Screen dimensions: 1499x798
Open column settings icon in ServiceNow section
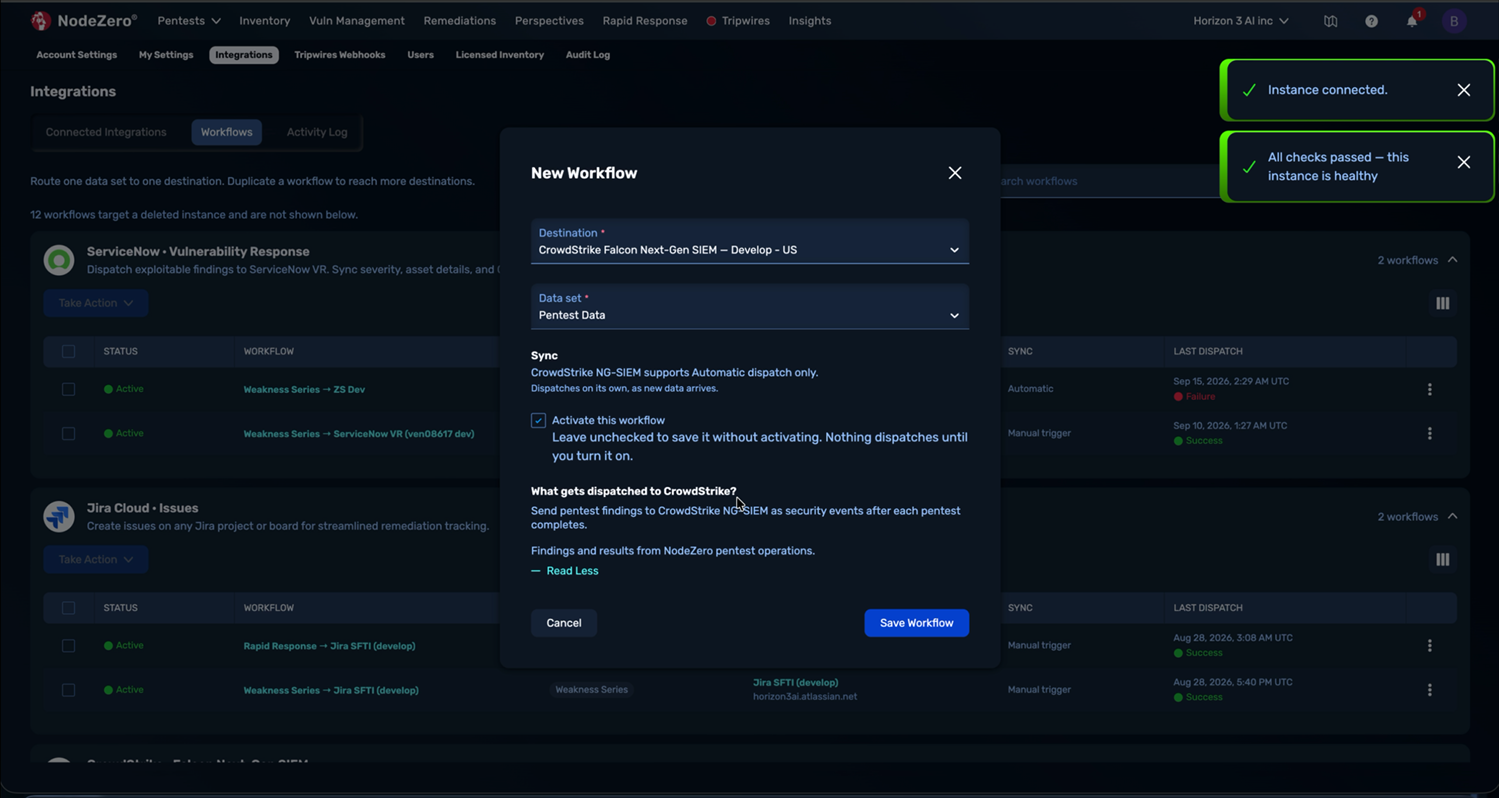pyautogui.click(x=1442, y=303)
